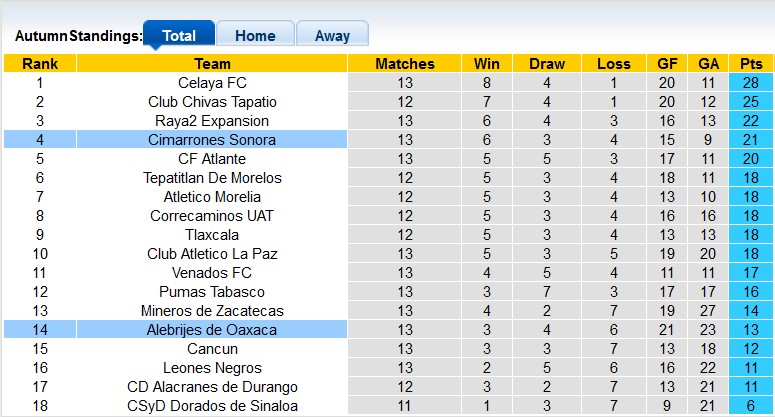The width and height of the screenshot is (775, 417).
Task: Click Tepatitlan De Morelos team name
Action: point(212,178)
